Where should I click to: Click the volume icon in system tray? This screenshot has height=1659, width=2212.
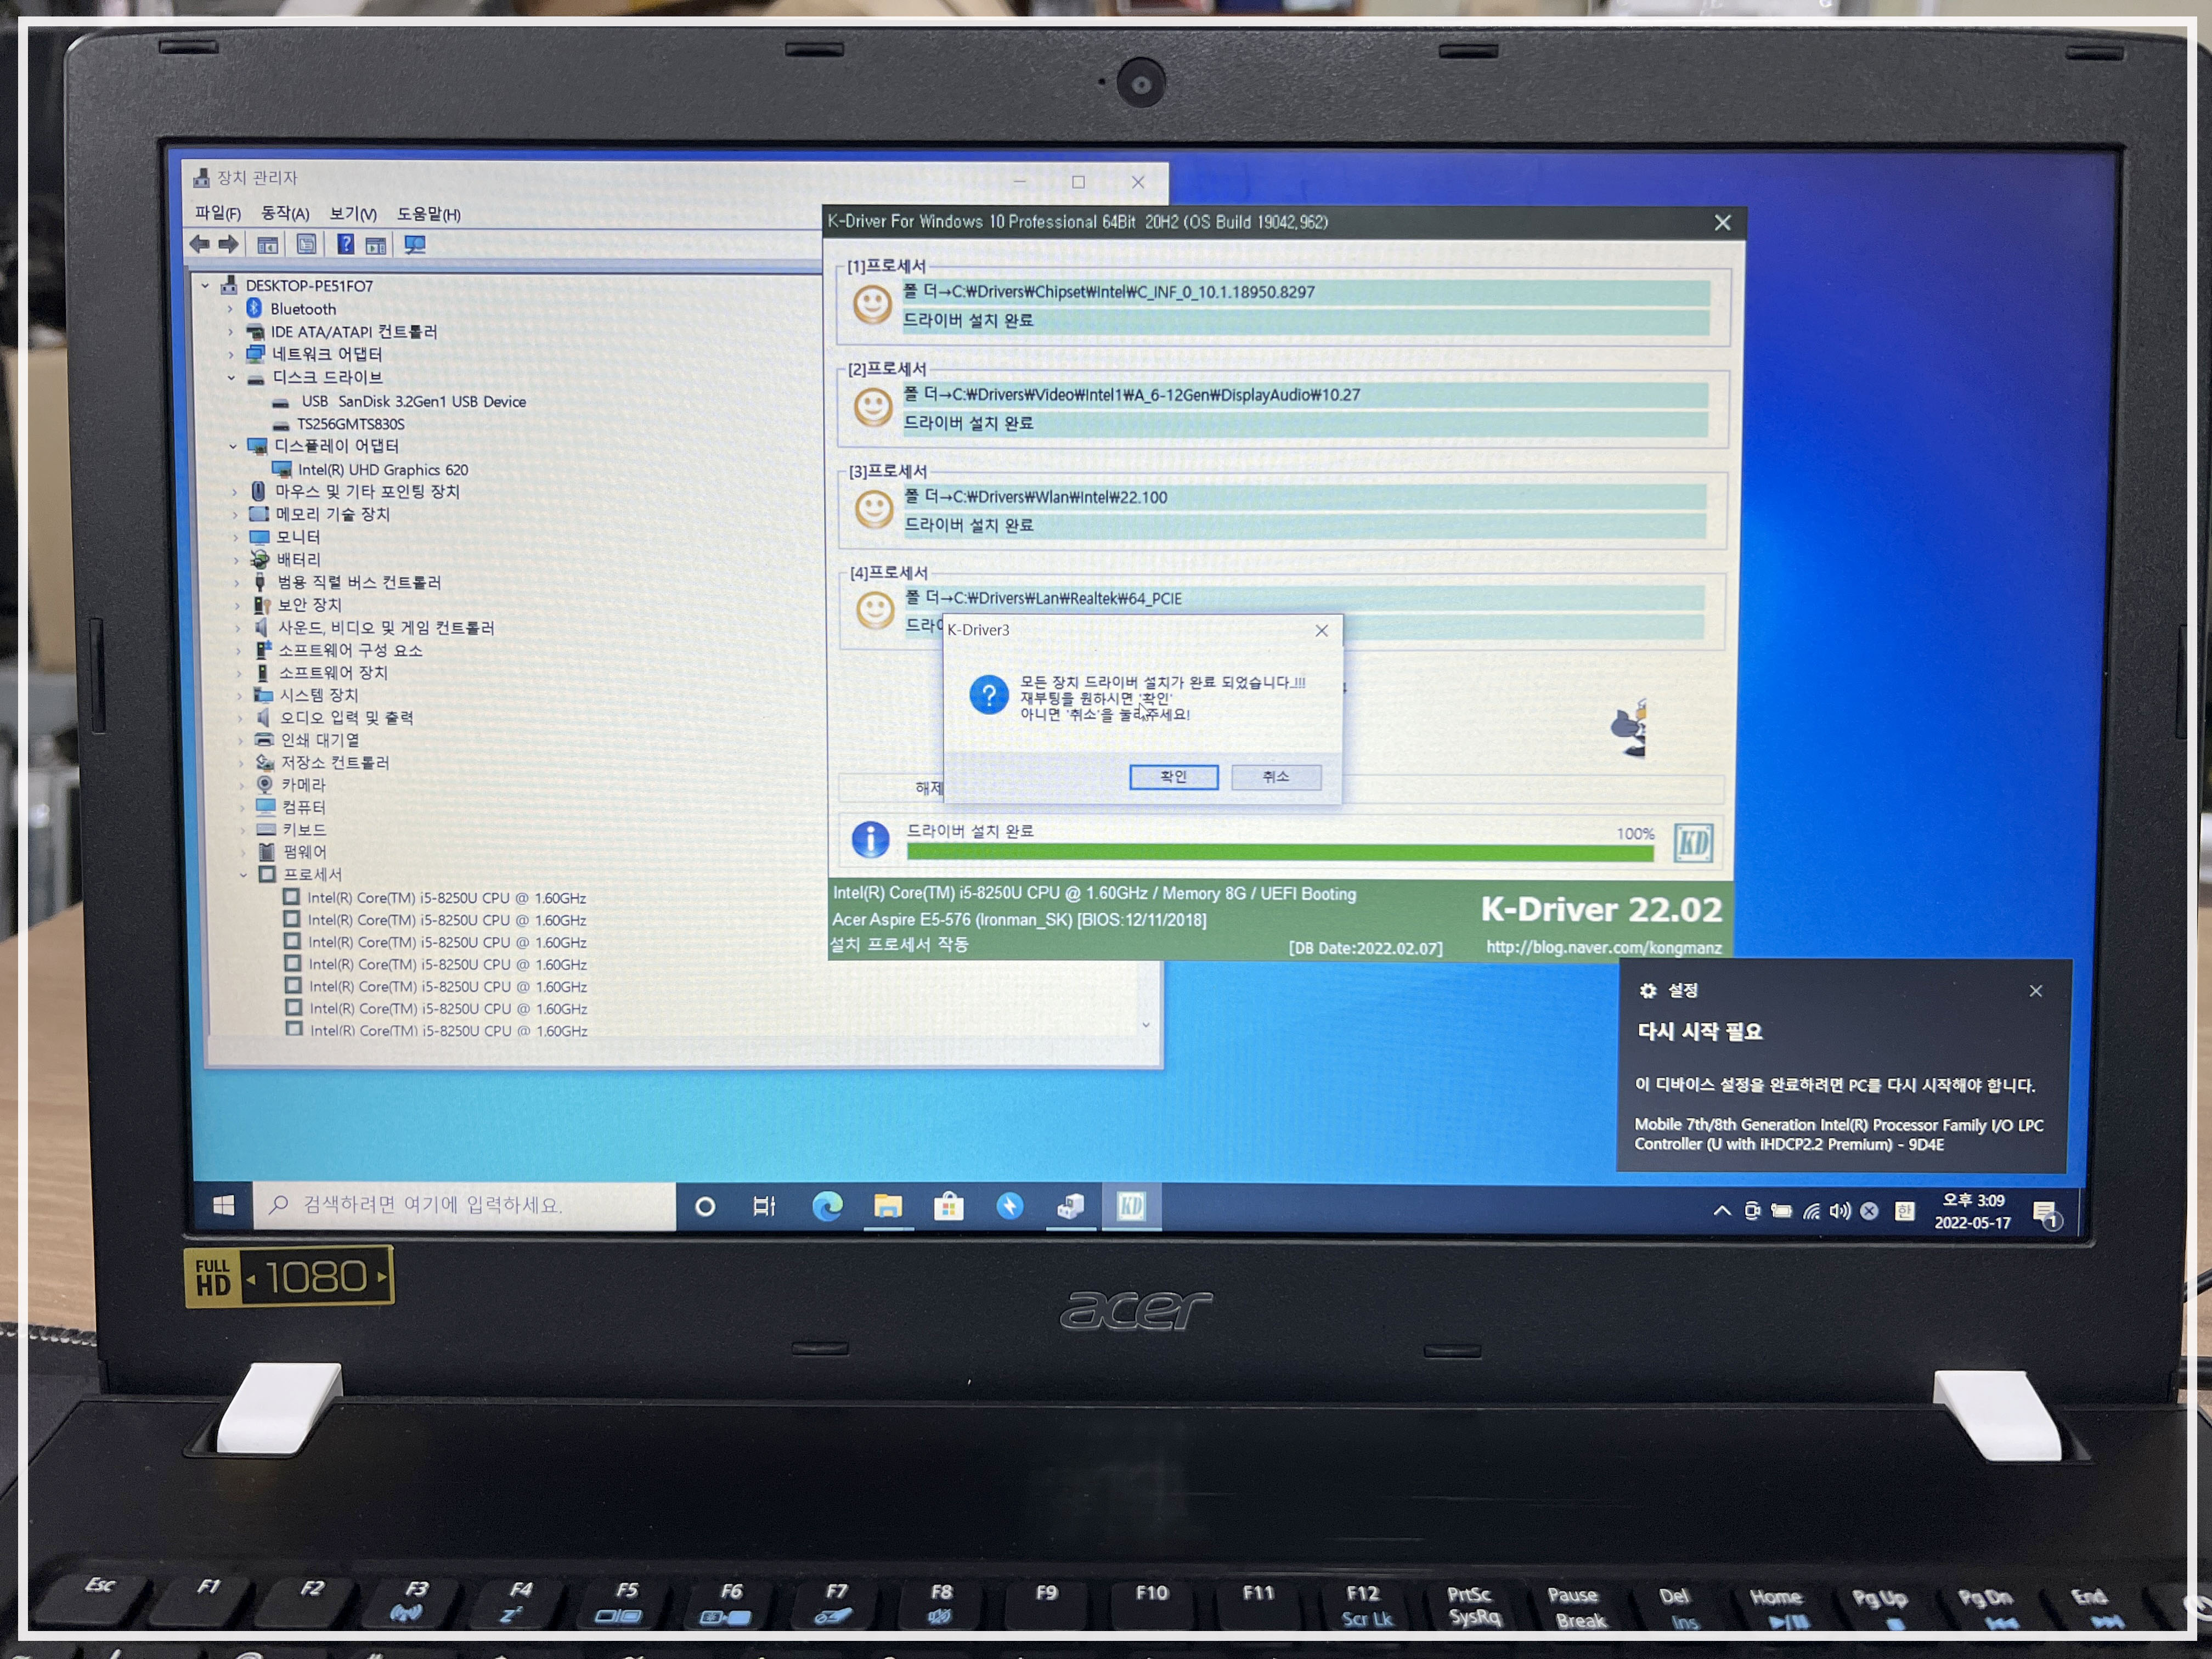[1839, 1212]
